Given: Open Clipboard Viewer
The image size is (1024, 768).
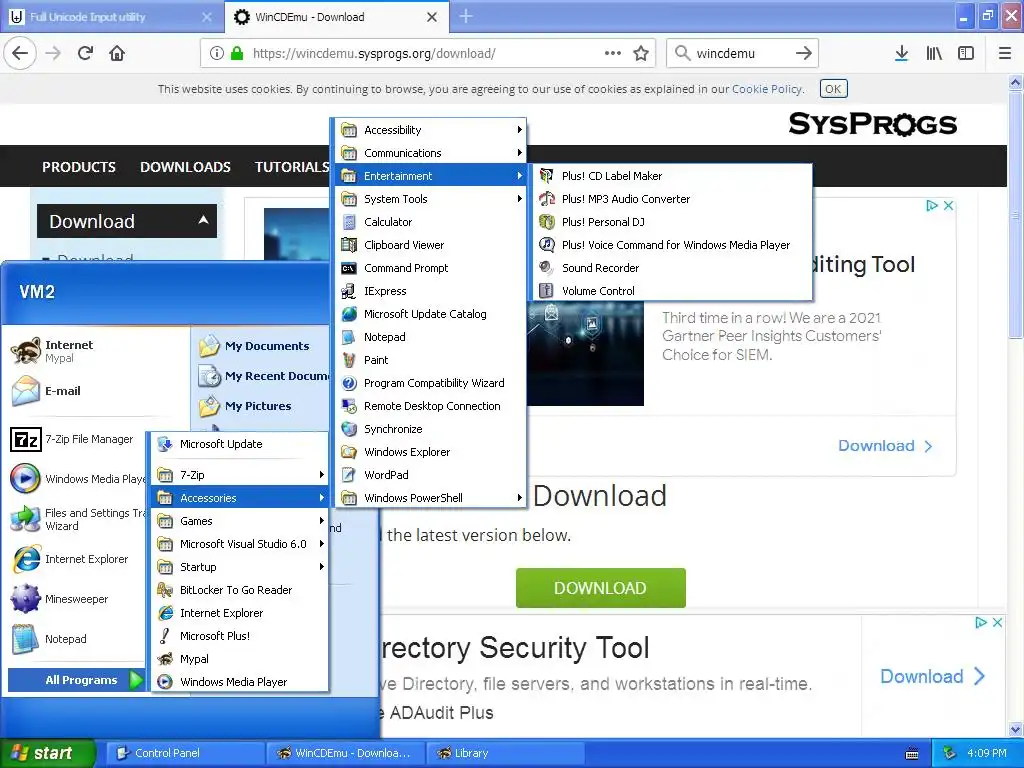Looking at the screenshot, I should [431, 245].
